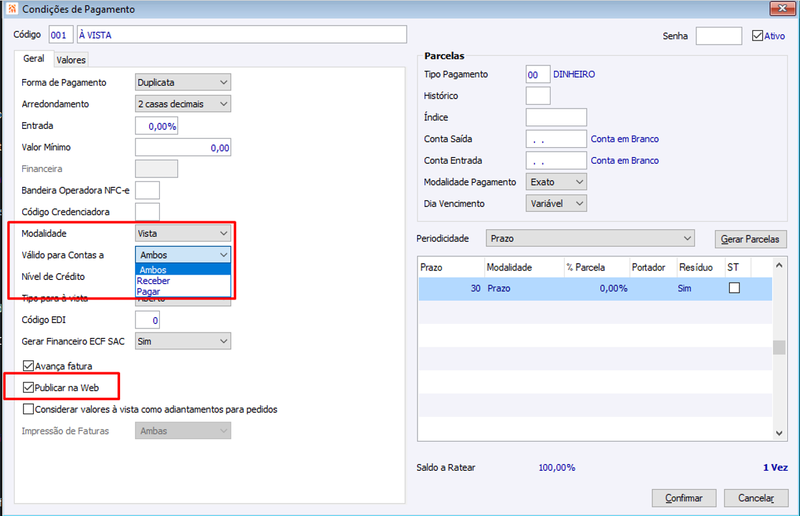This screenshot has height=516, width=800.
Task: Click the 100,00% Saldo a Ratear value
Action: pos(557,468)
